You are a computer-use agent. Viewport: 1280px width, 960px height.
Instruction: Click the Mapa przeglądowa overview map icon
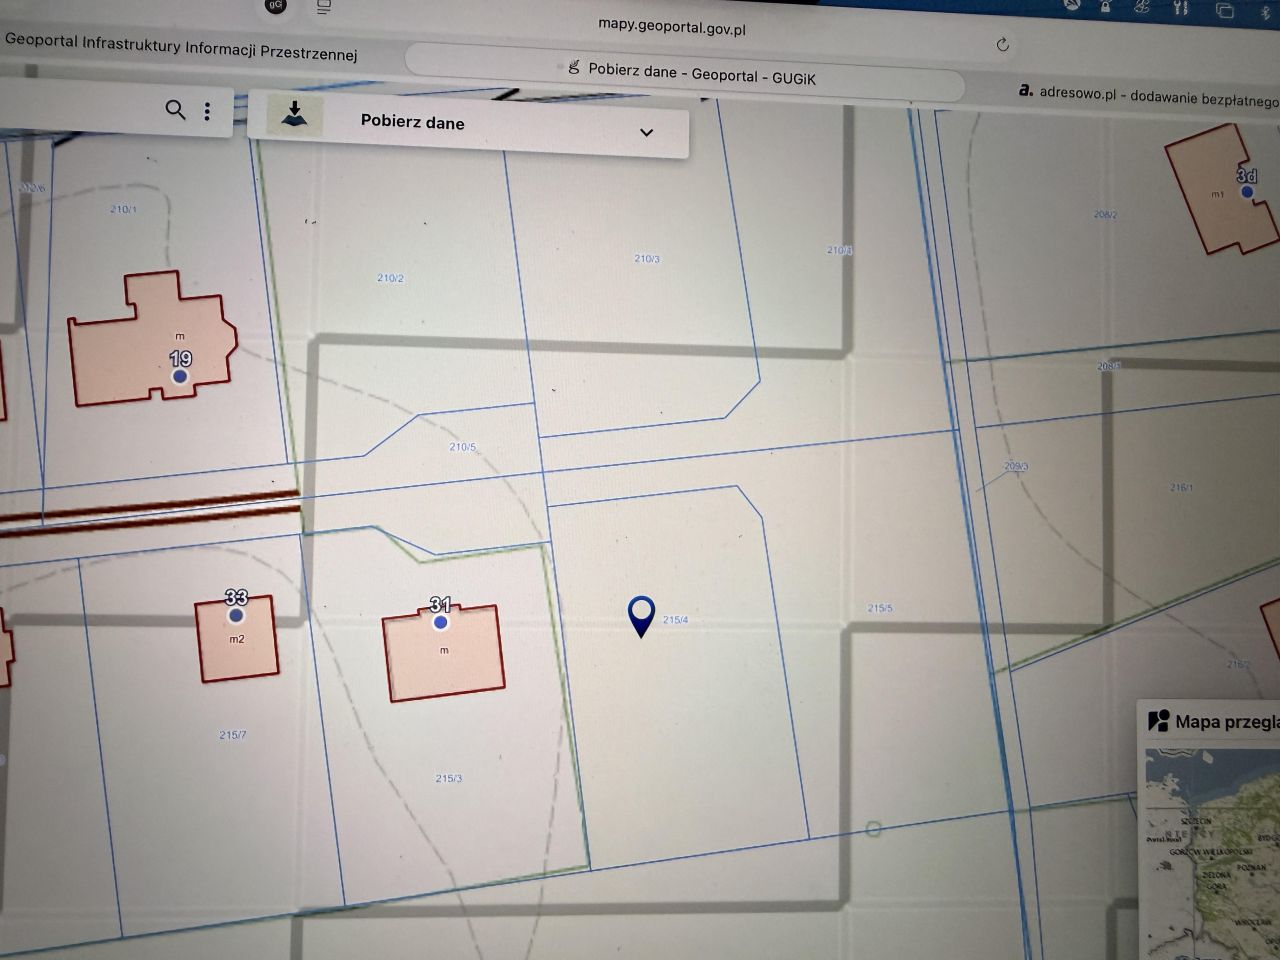click(1159, 720)
